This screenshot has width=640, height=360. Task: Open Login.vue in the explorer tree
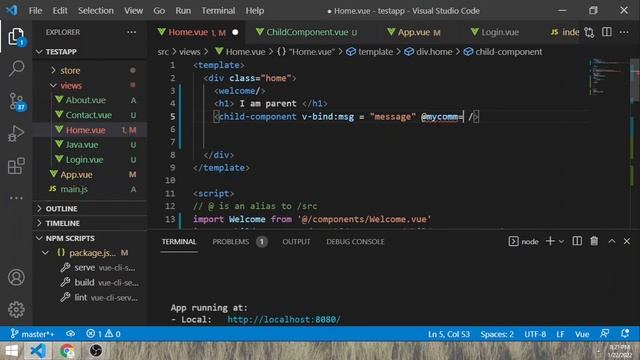pos(89,160)
